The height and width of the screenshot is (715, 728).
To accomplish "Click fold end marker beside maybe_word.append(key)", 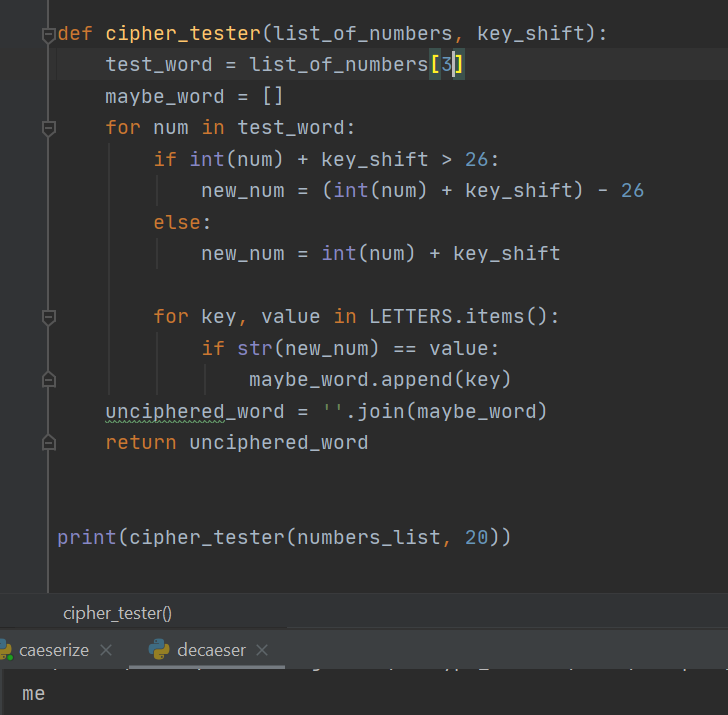I will [49, 380].
